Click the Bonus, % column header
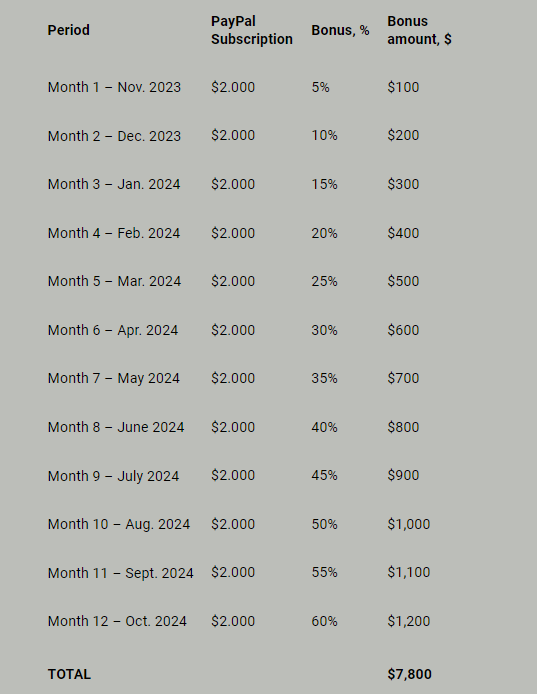The height and width of the screenshot is (694, 537). point(340,30)
